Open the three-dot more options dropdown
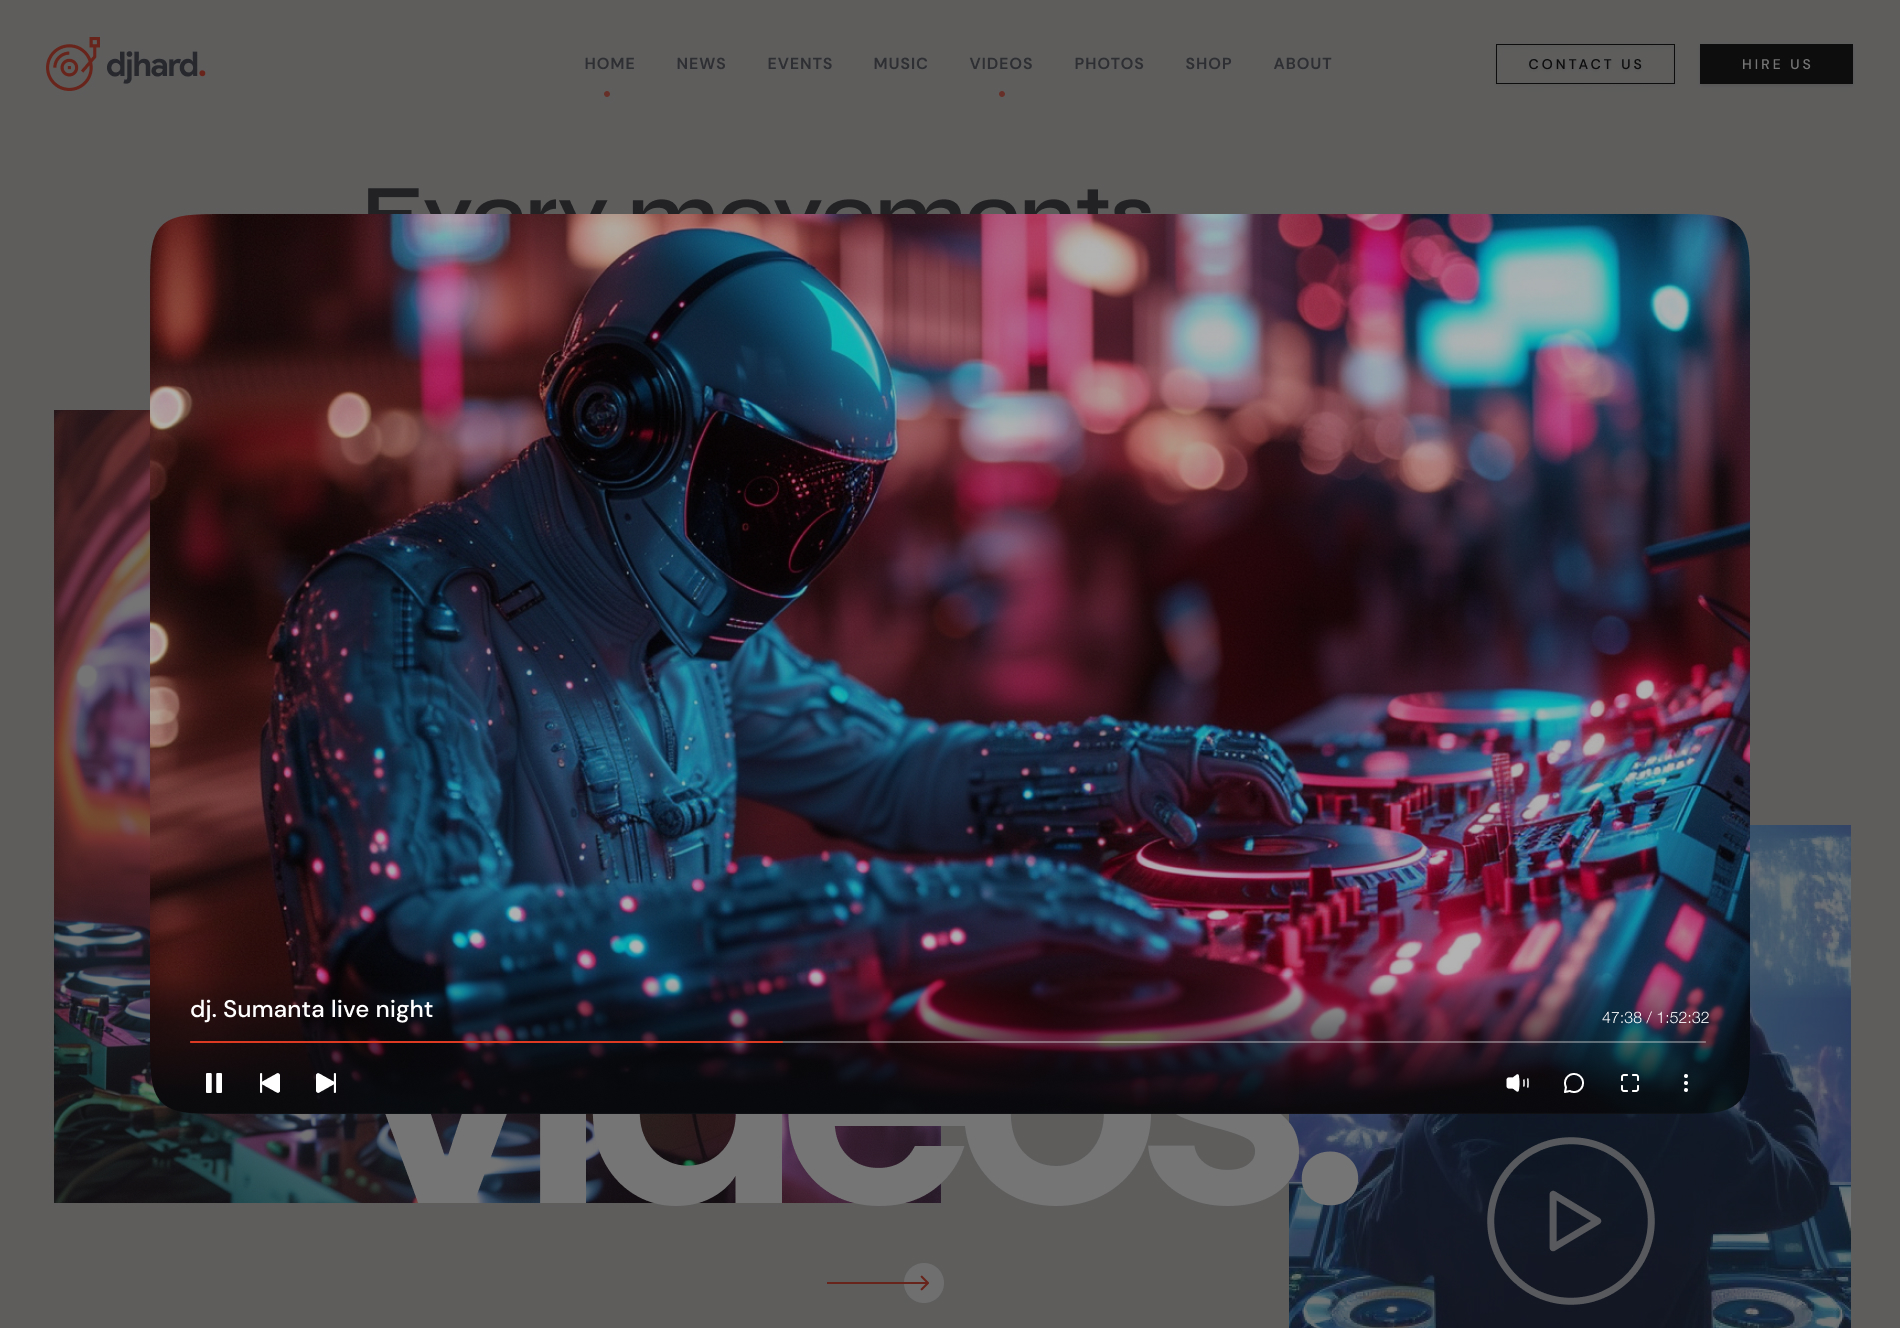Viewport: 1900px width, 1328px height. pos(1686,1083)
